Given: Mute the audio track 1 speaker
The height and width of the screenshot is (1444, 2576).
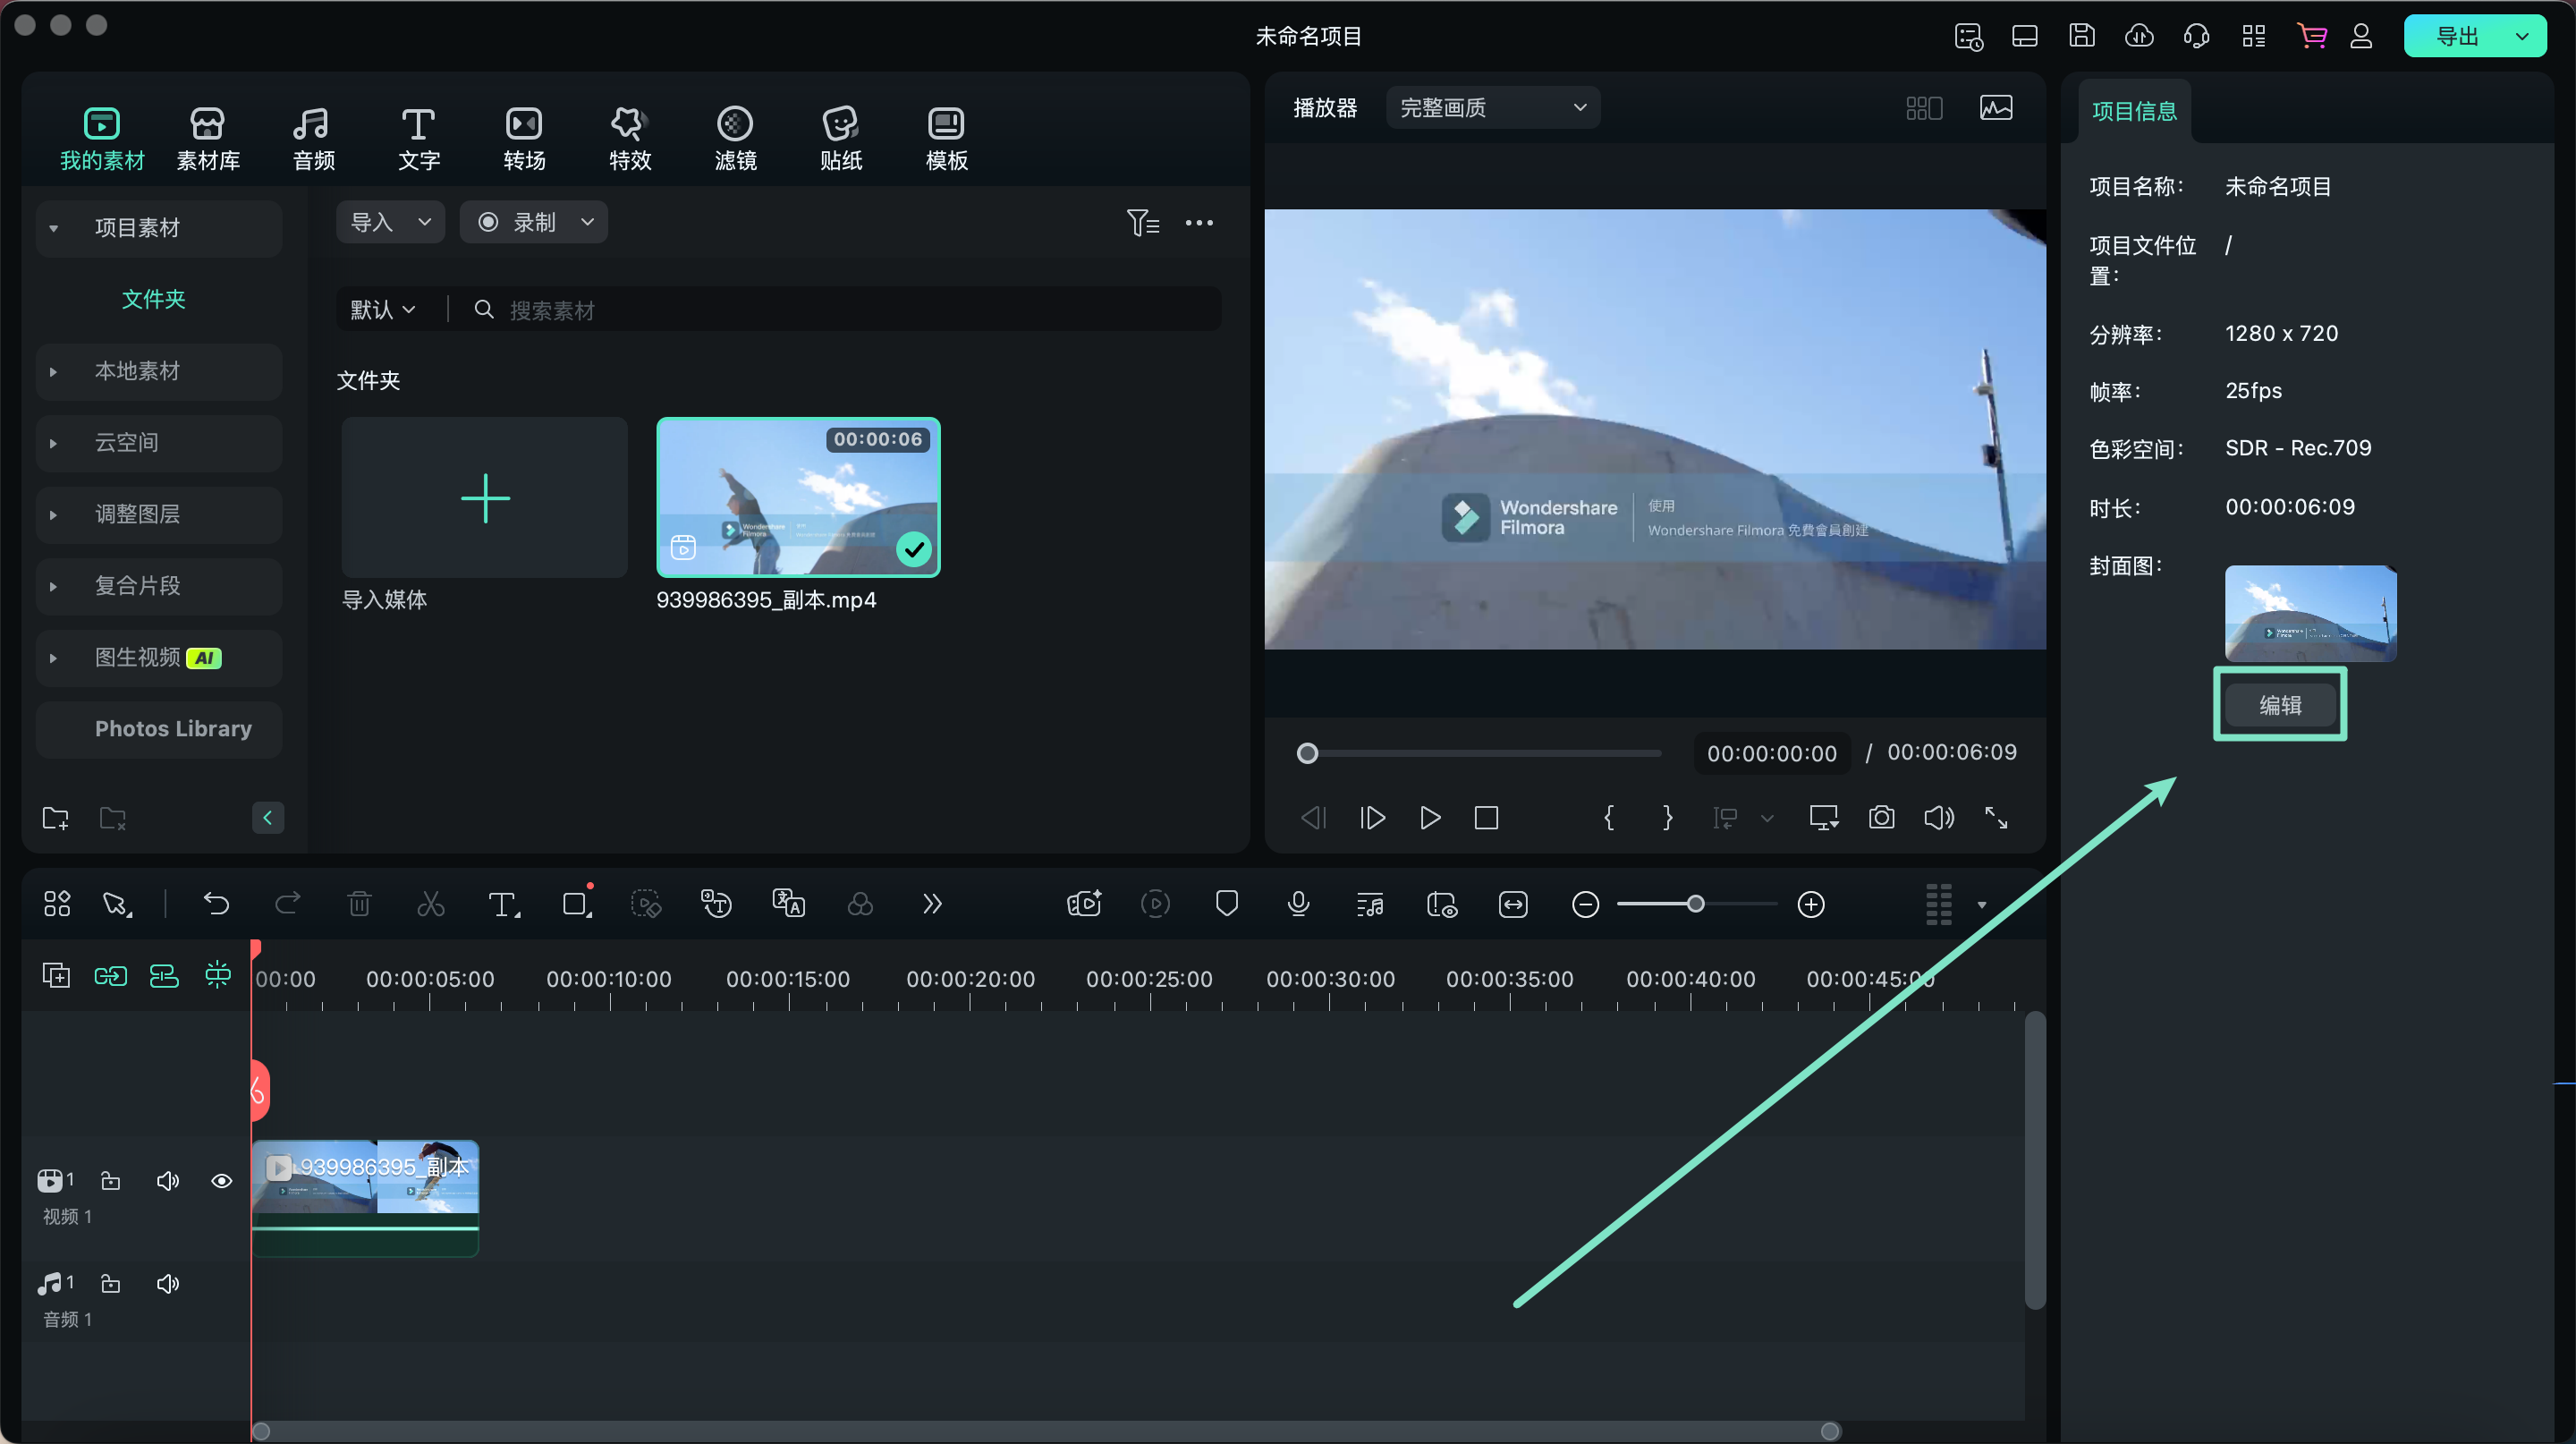Looking at the screenshot, I should (x=168, y=1283).
